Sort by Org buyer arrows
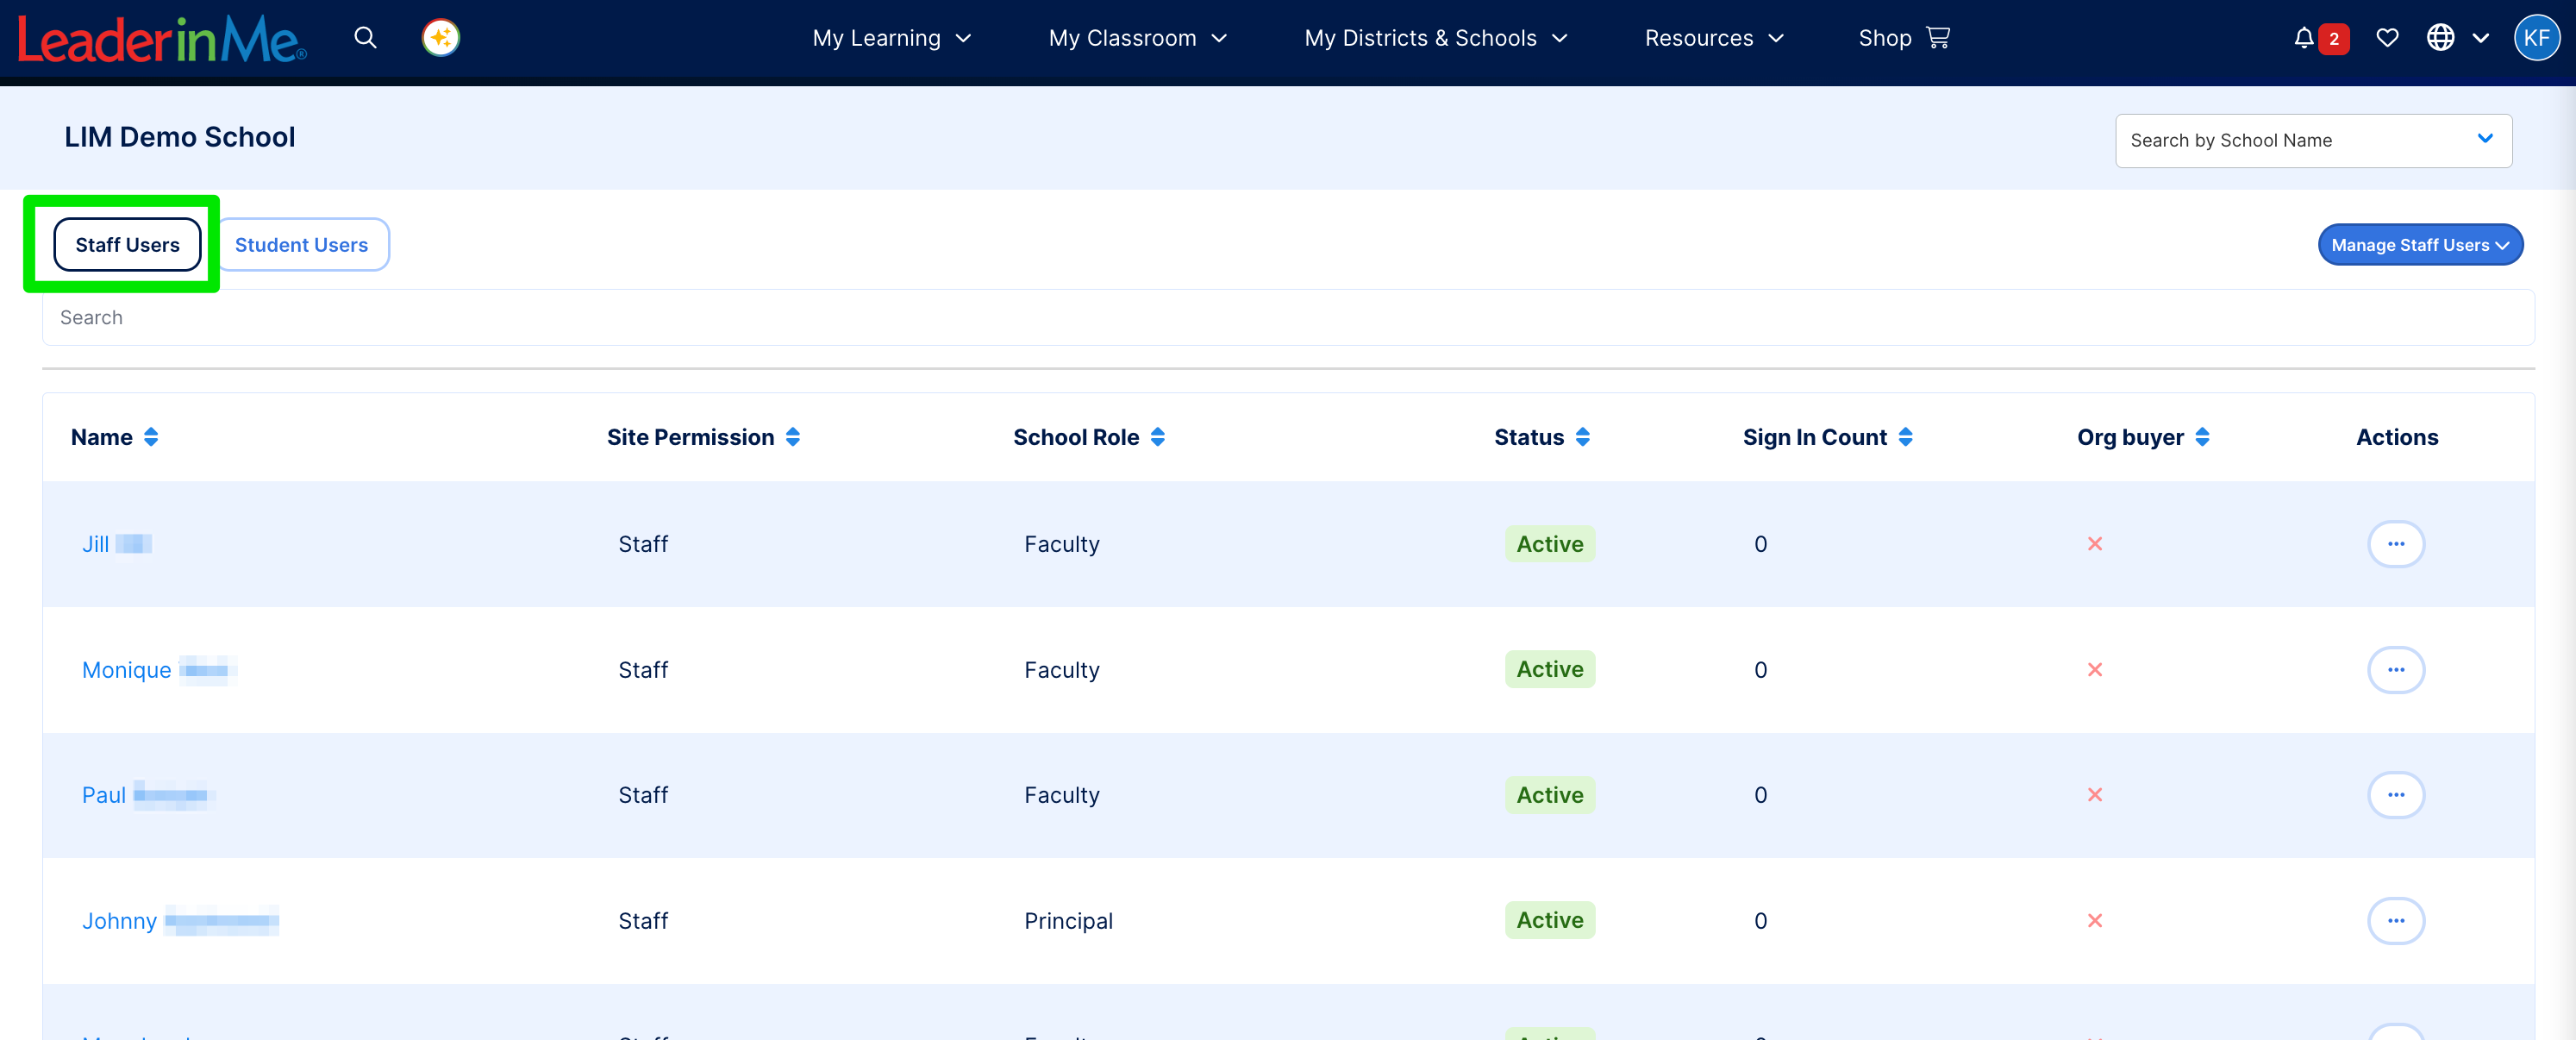 click(x=2203, y=437)
